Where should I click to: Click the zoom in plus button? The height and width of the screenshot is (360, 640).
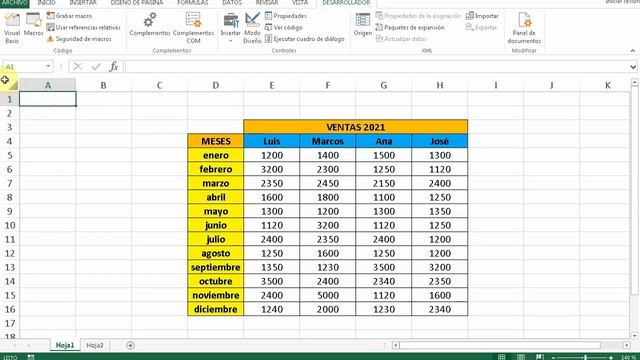[611, 358]
